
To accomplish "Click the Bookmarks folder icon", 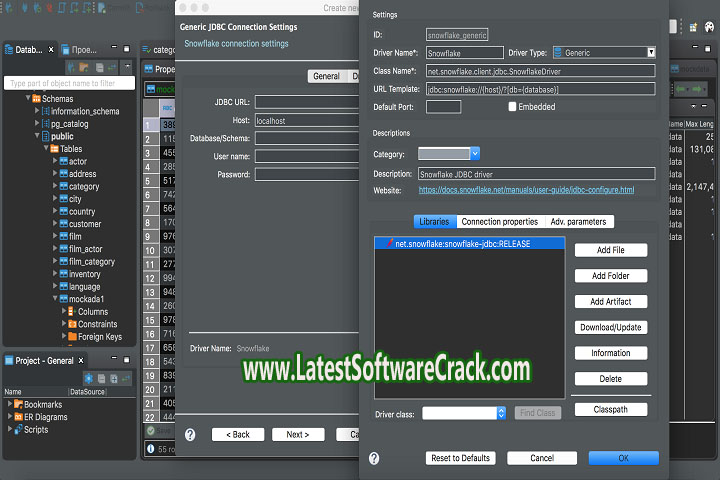I will 16,404.
